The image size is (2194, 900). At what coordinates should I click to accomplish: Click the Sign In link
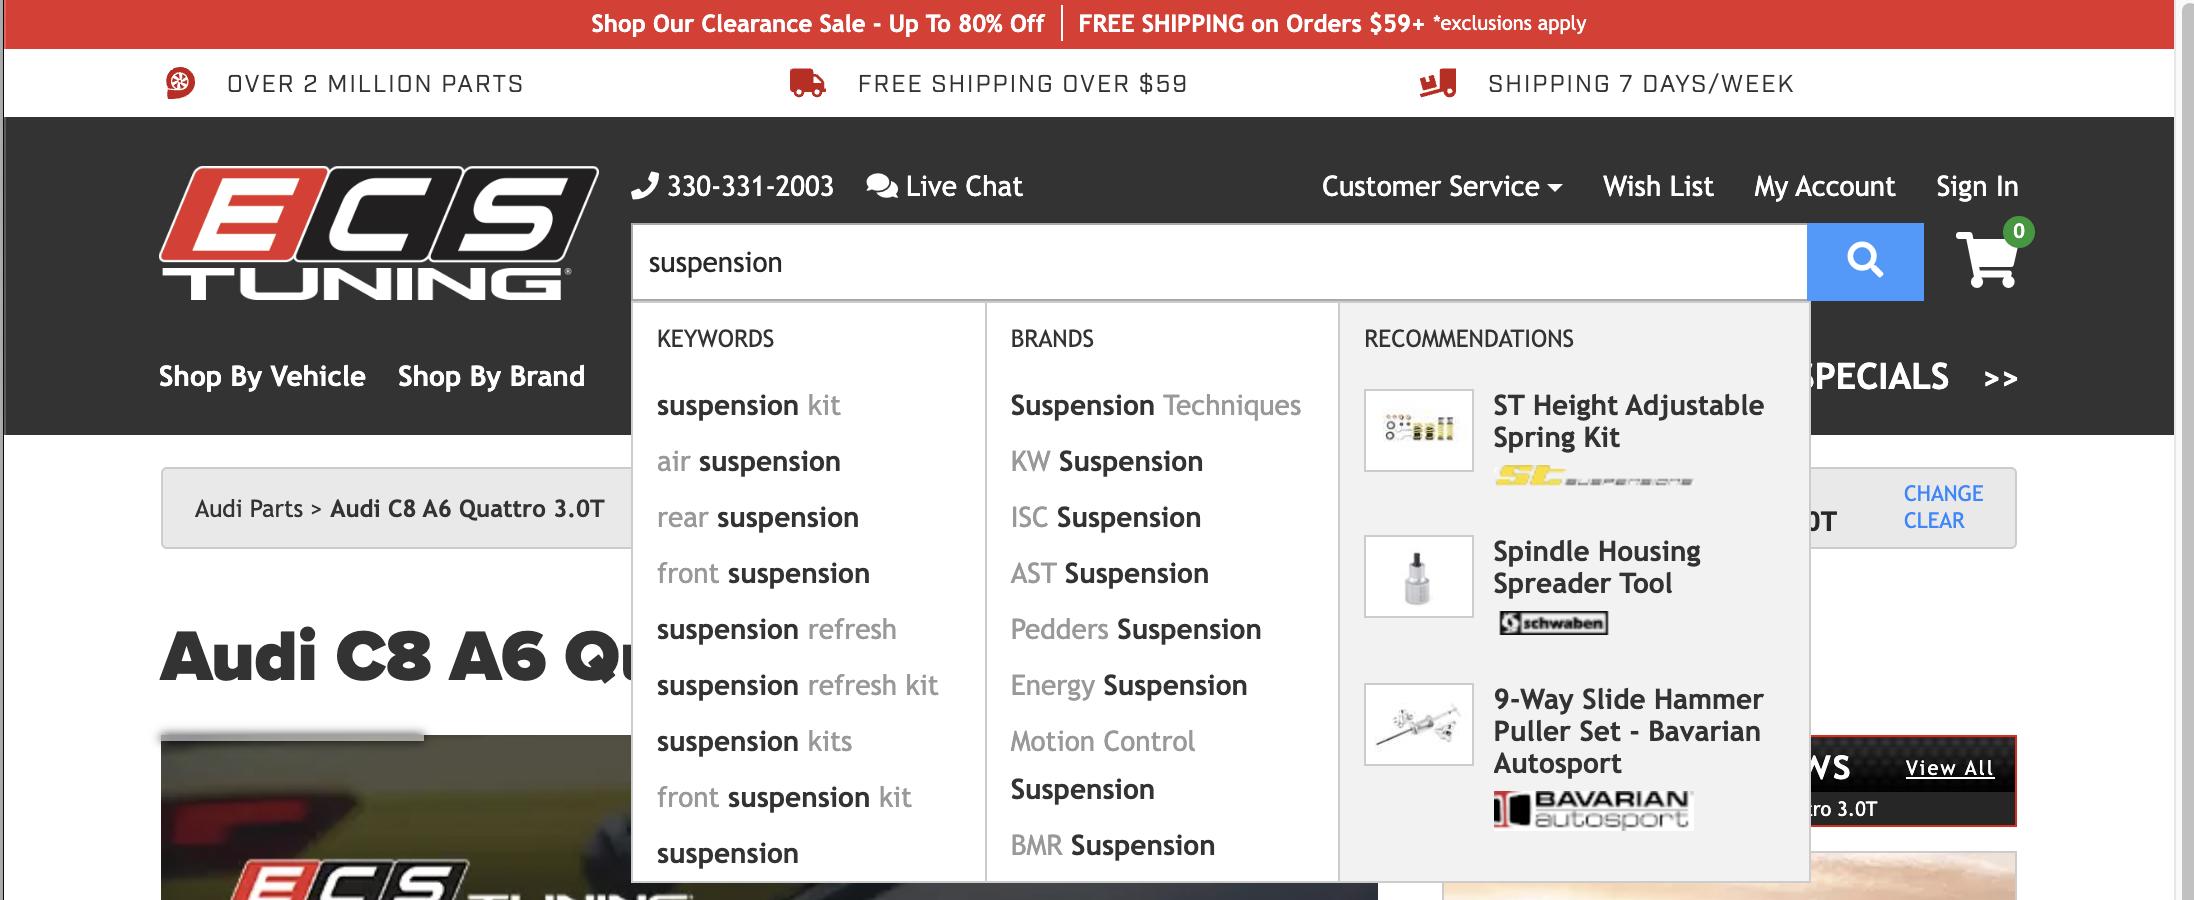1976,186
